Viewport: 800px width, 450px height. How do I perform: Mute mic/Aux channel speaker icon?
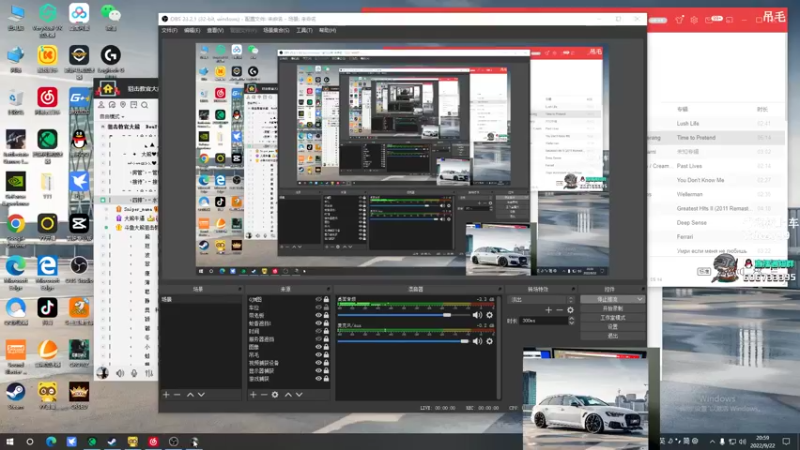pyautogui.click(x=477, y=341)
